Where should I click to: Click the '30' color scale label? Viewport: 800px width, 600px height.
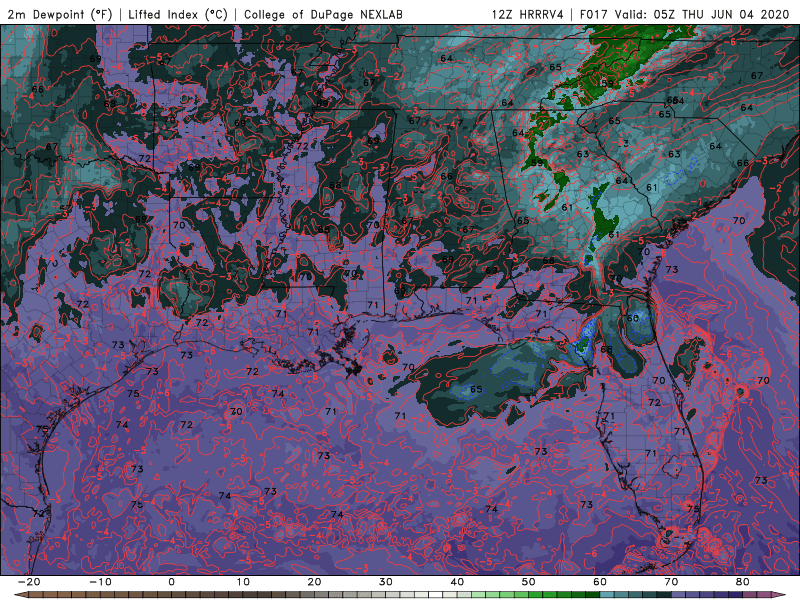point(386,582)
